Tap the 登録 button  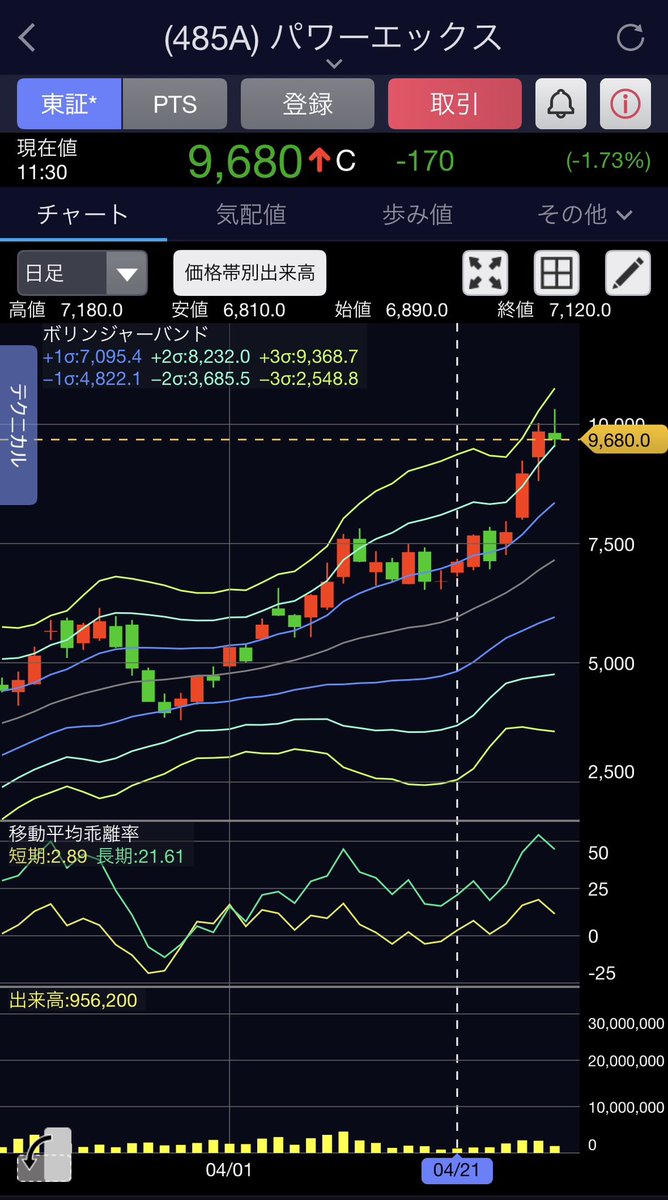(308, 103)
